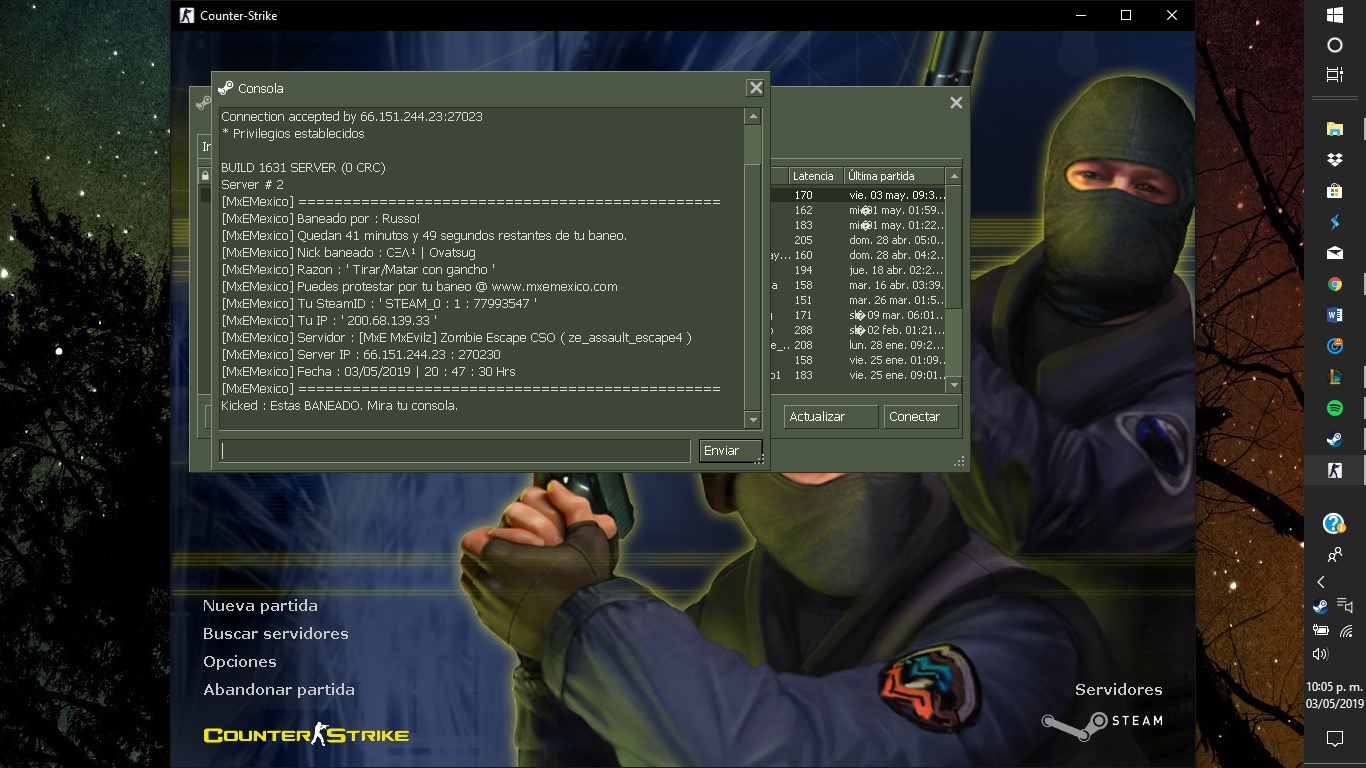Click the Consola resize grip icon beside Enviar
This screenshot has width=1366, height=768.
tap(760, 459)
